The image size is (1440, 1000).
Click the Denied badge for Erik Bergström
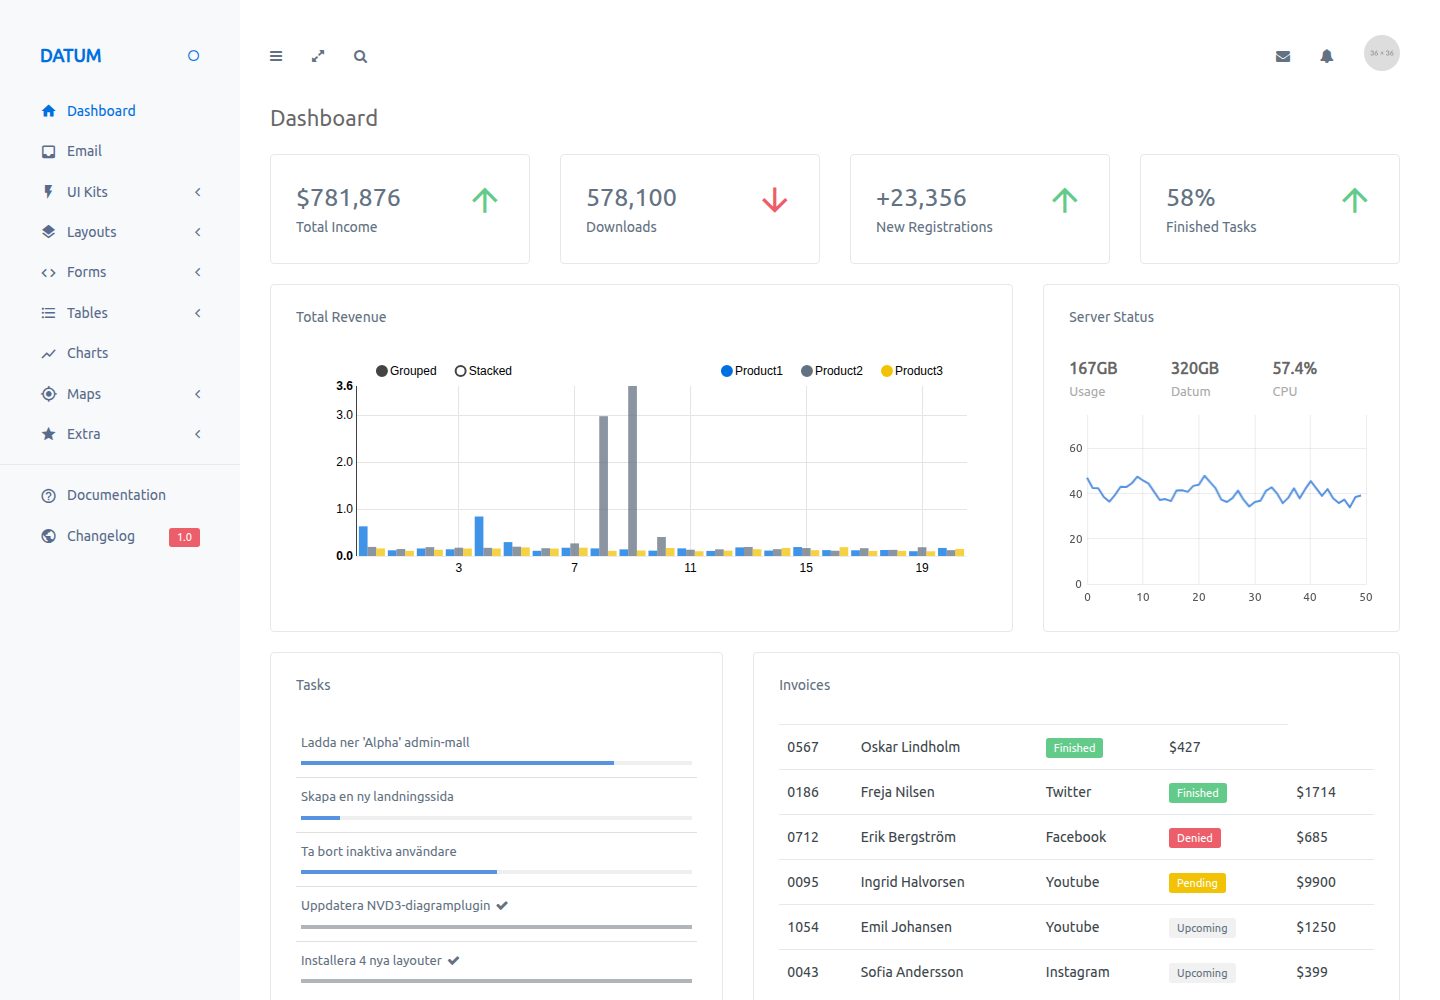pyautogui.click(x=1195, y=838)
